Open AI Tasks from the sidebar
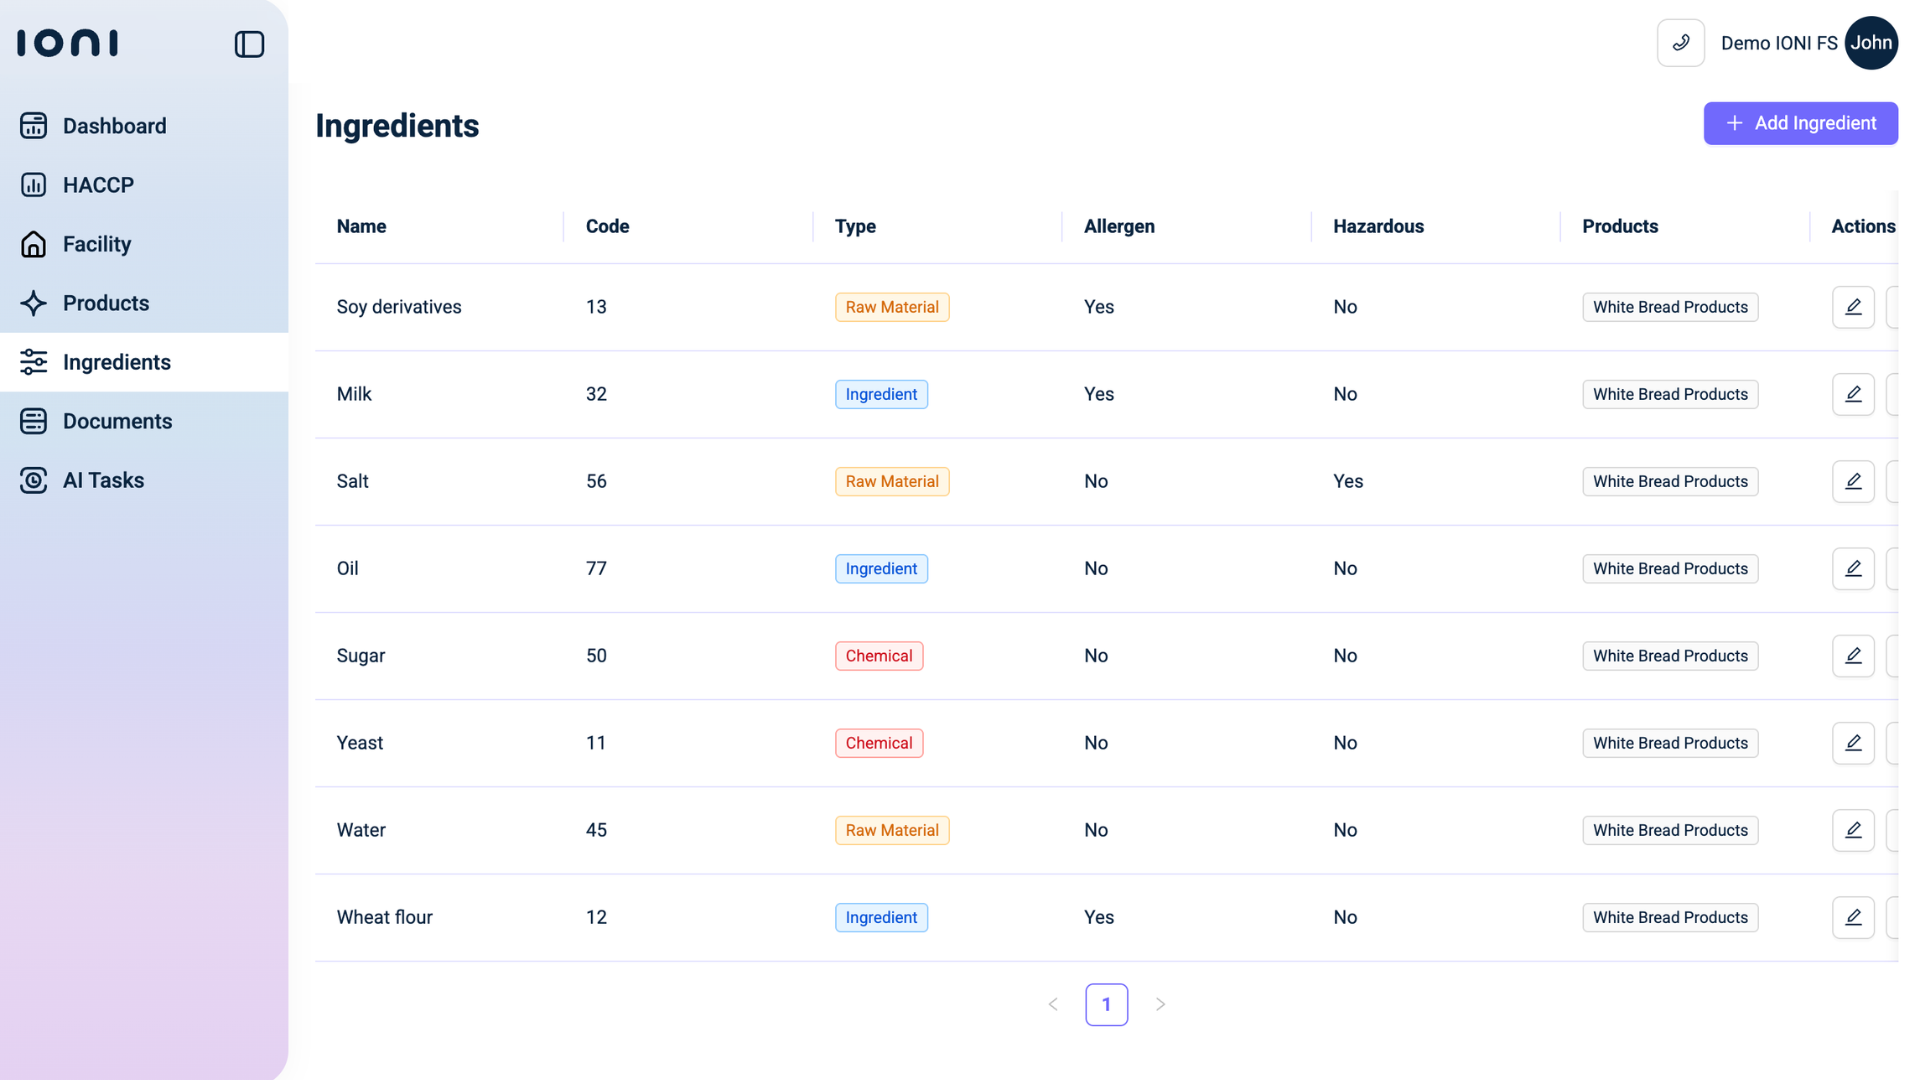Image resolution: width=1920 pixels, height=1080 pixels. pos(103,480)
